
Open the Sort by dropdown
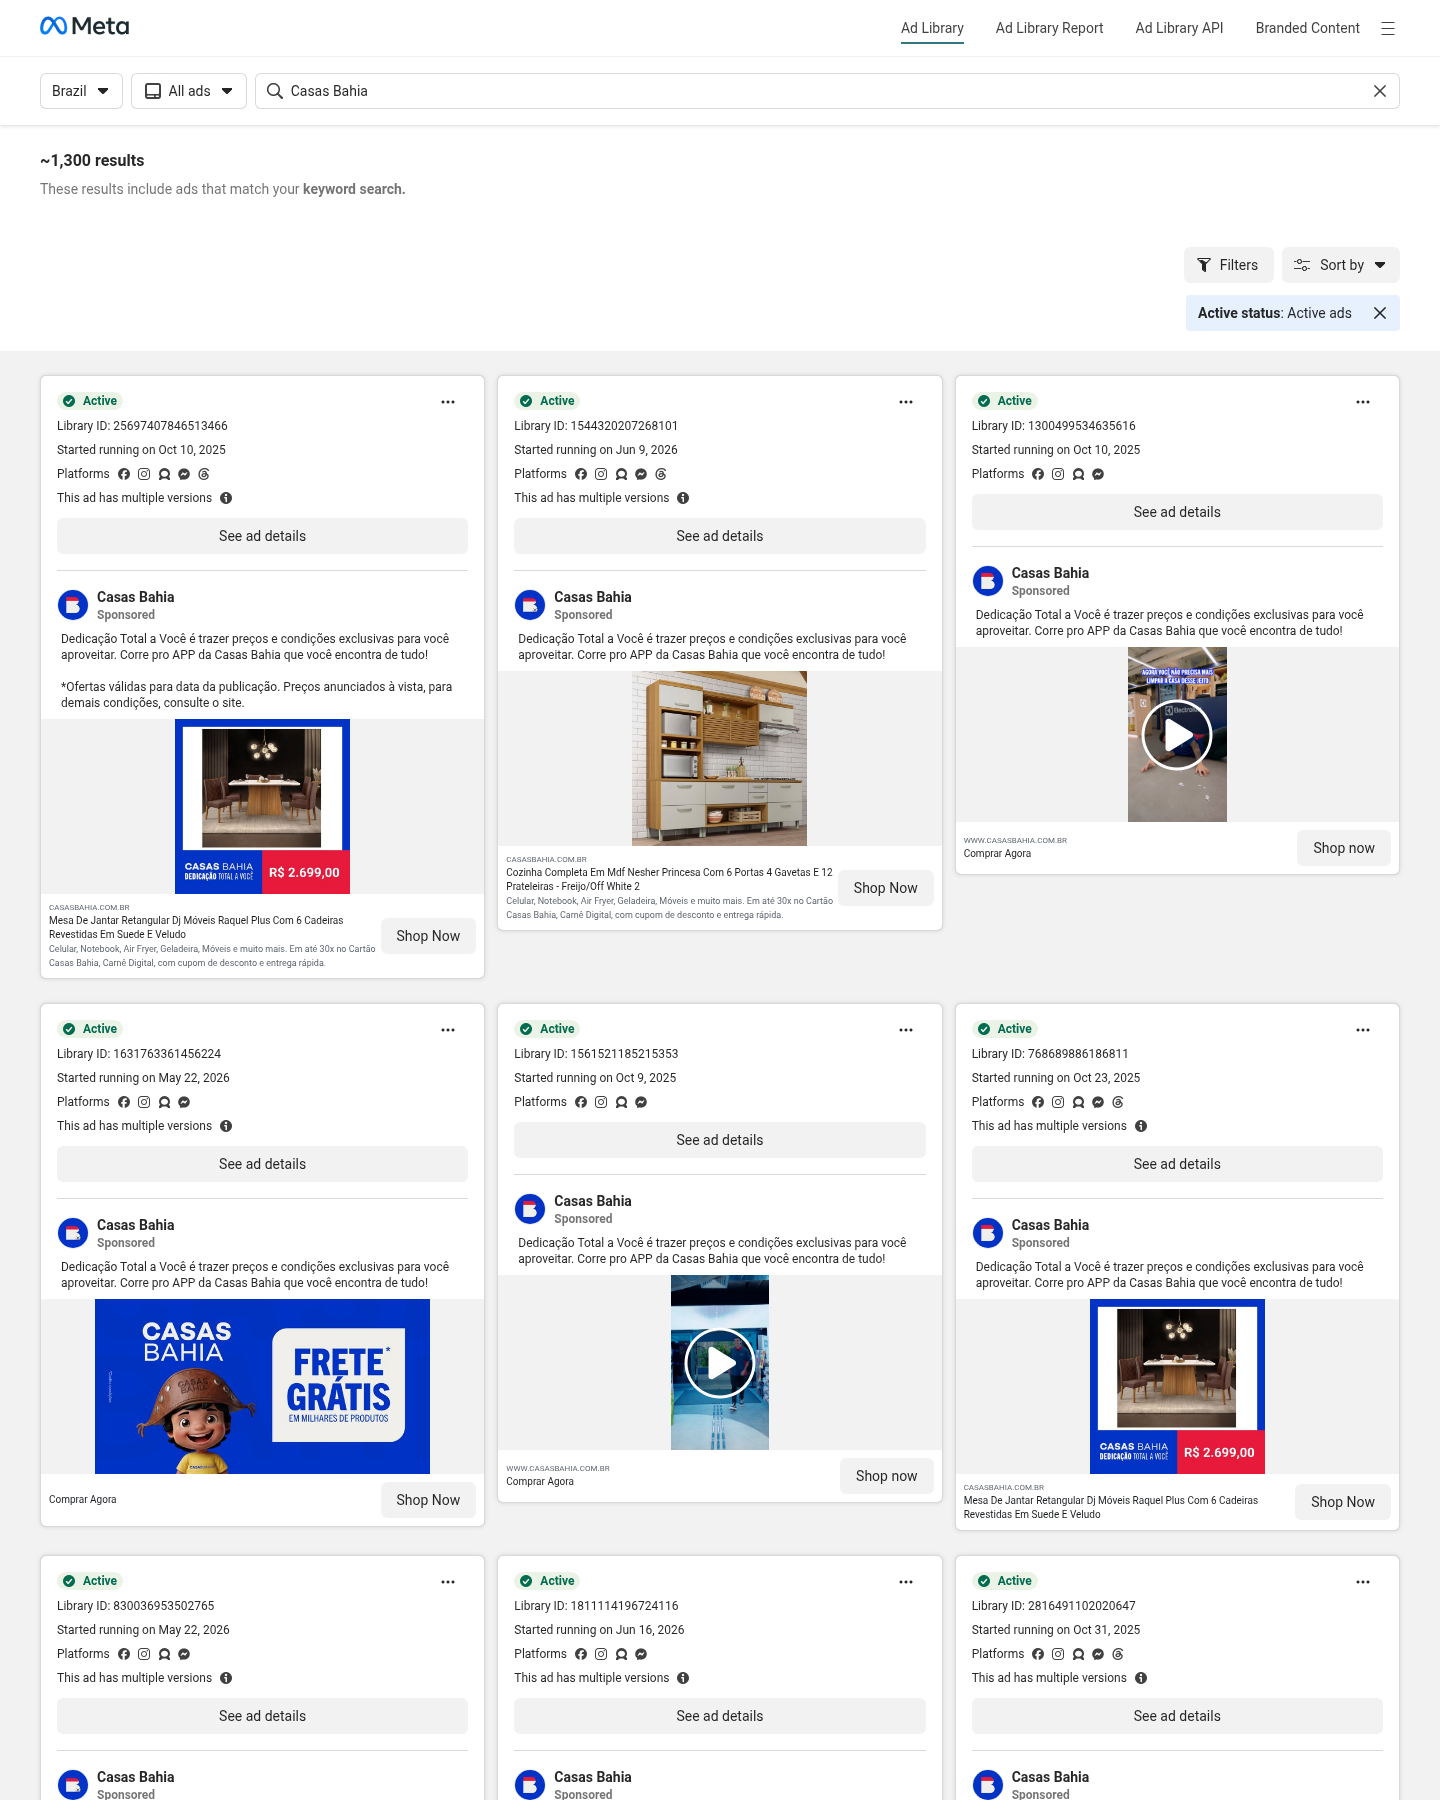point(1340,265)
